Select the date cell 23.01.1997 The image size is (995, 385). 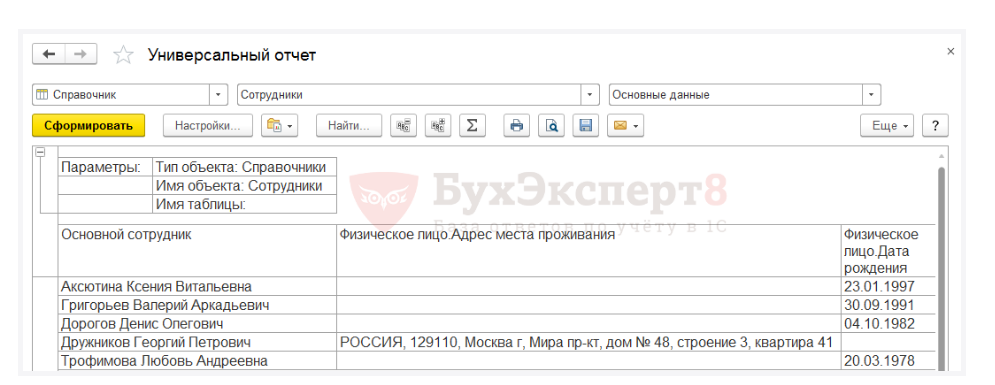coord(888,286)
